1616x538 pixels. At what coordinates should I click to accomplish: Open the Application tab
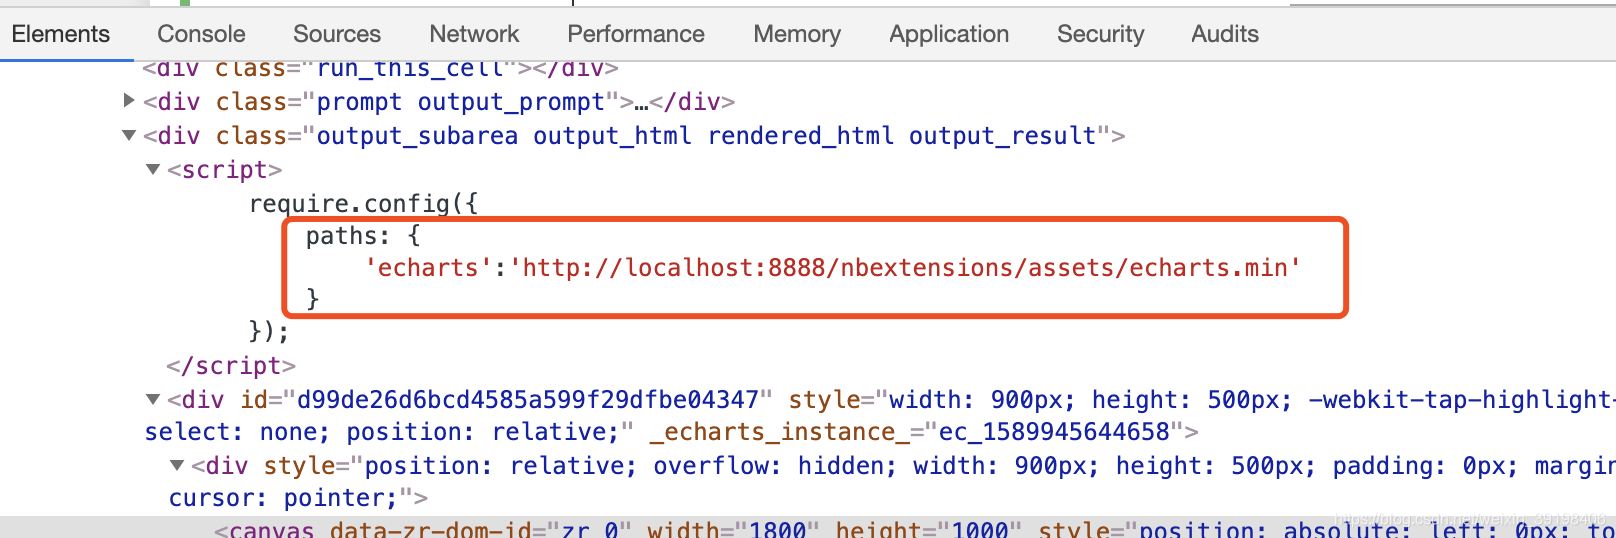(949, 34)
